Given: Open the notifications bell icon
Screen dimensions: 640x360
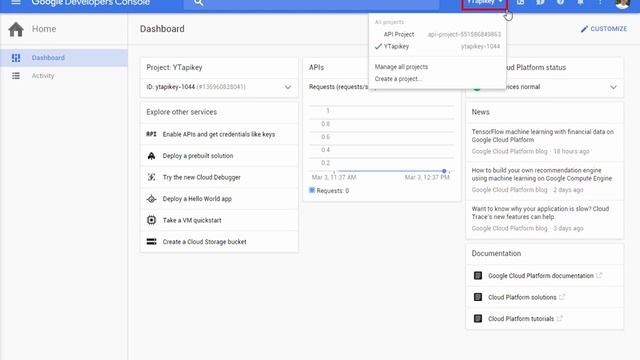Looking at the screenshot, I should [x=580, y=2].
